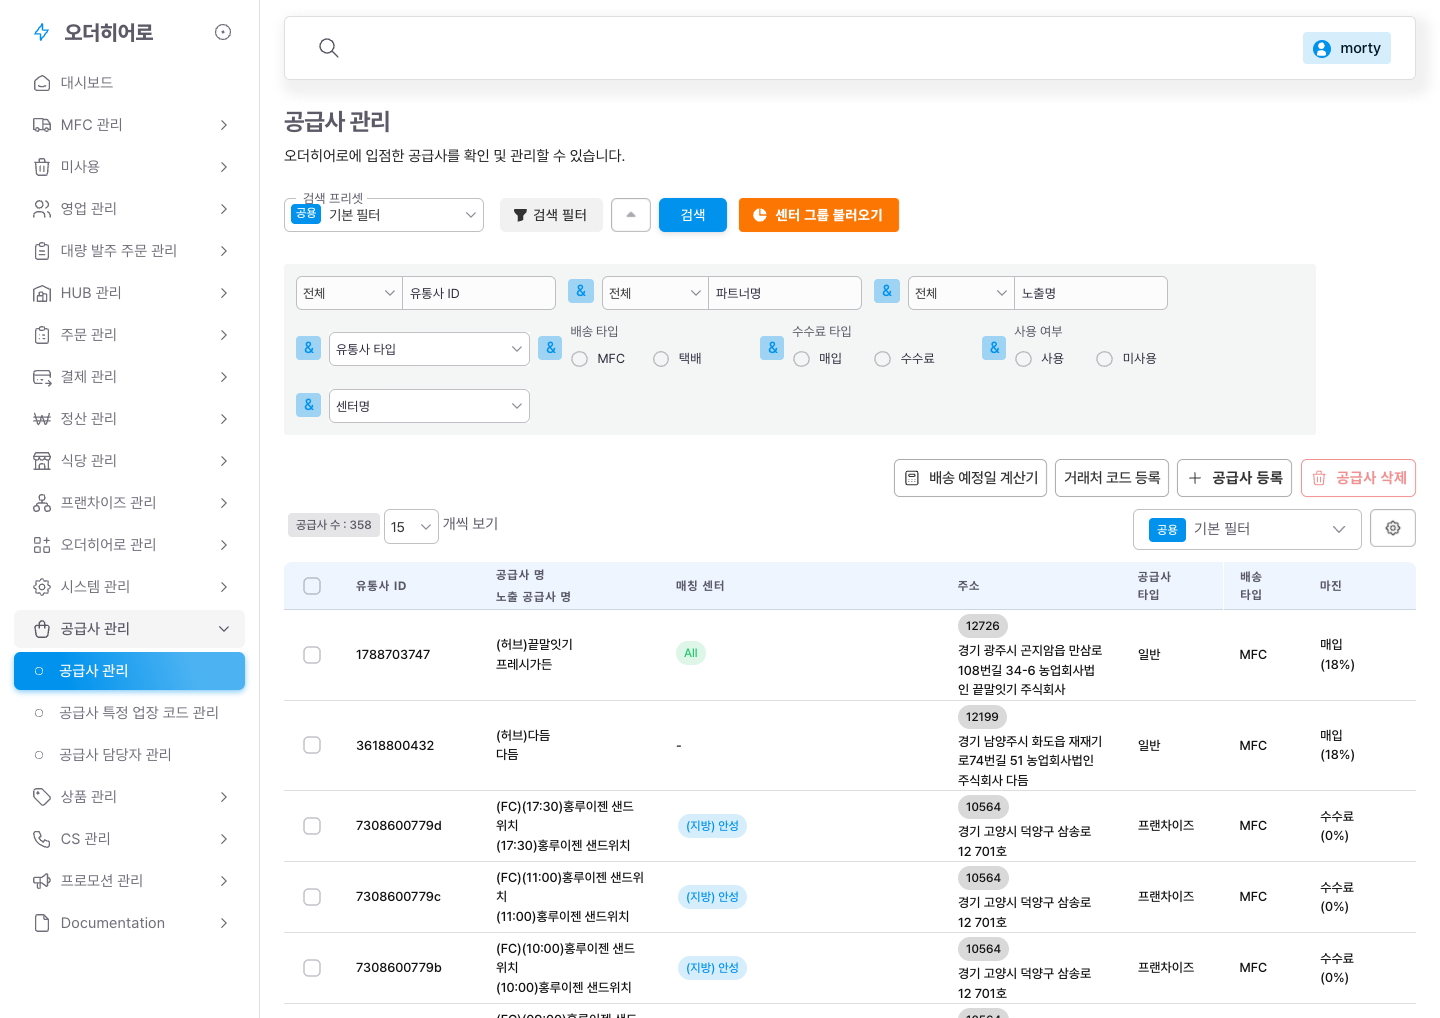Select 미사용 usage radio
1440x1018 pixels.
coord(1105,359)
